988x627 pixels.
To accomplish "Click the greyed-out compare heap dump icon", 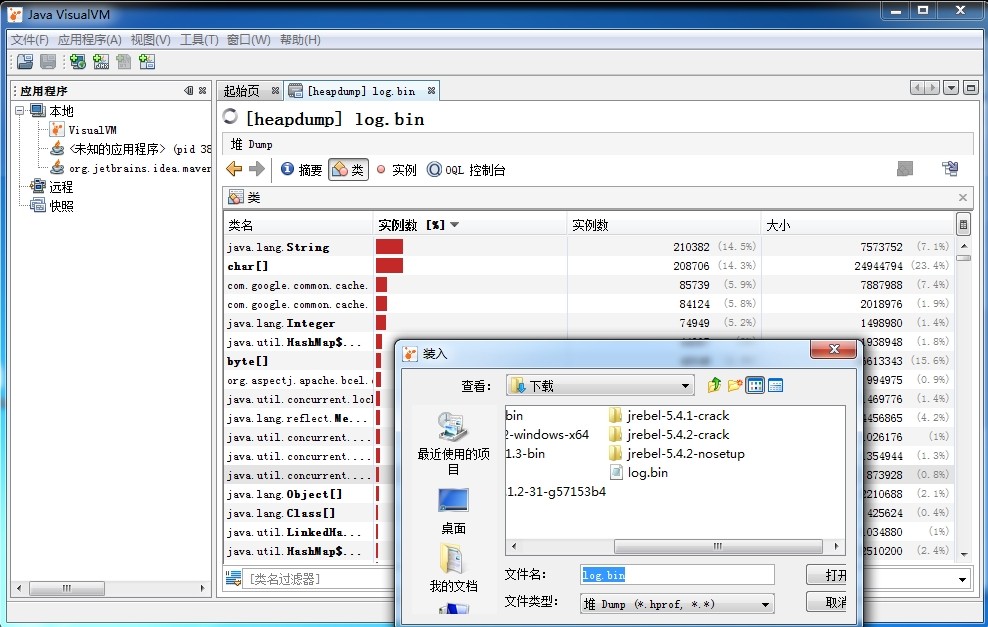I will [905, 169].
